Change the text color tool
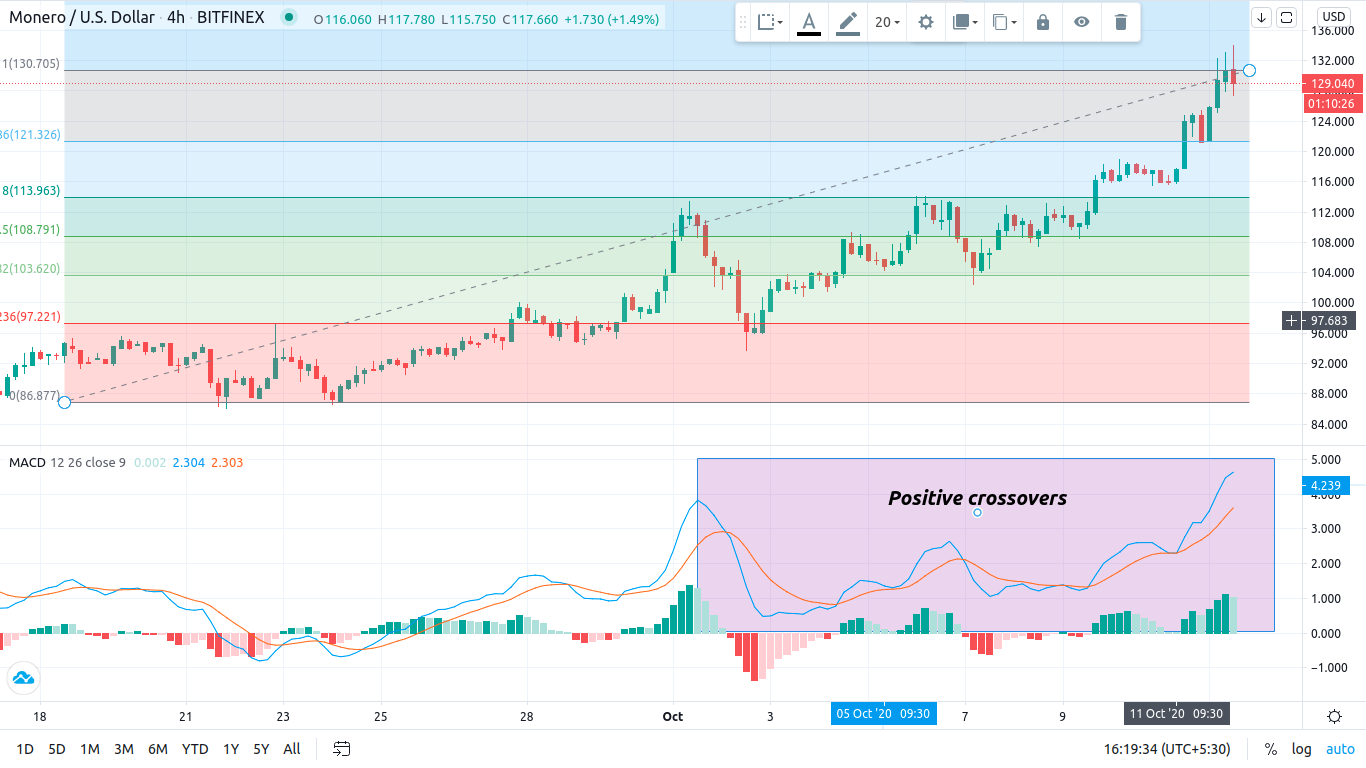Image resolution: width=1366 pixels, height=768 pixels. tap(809, 22)
